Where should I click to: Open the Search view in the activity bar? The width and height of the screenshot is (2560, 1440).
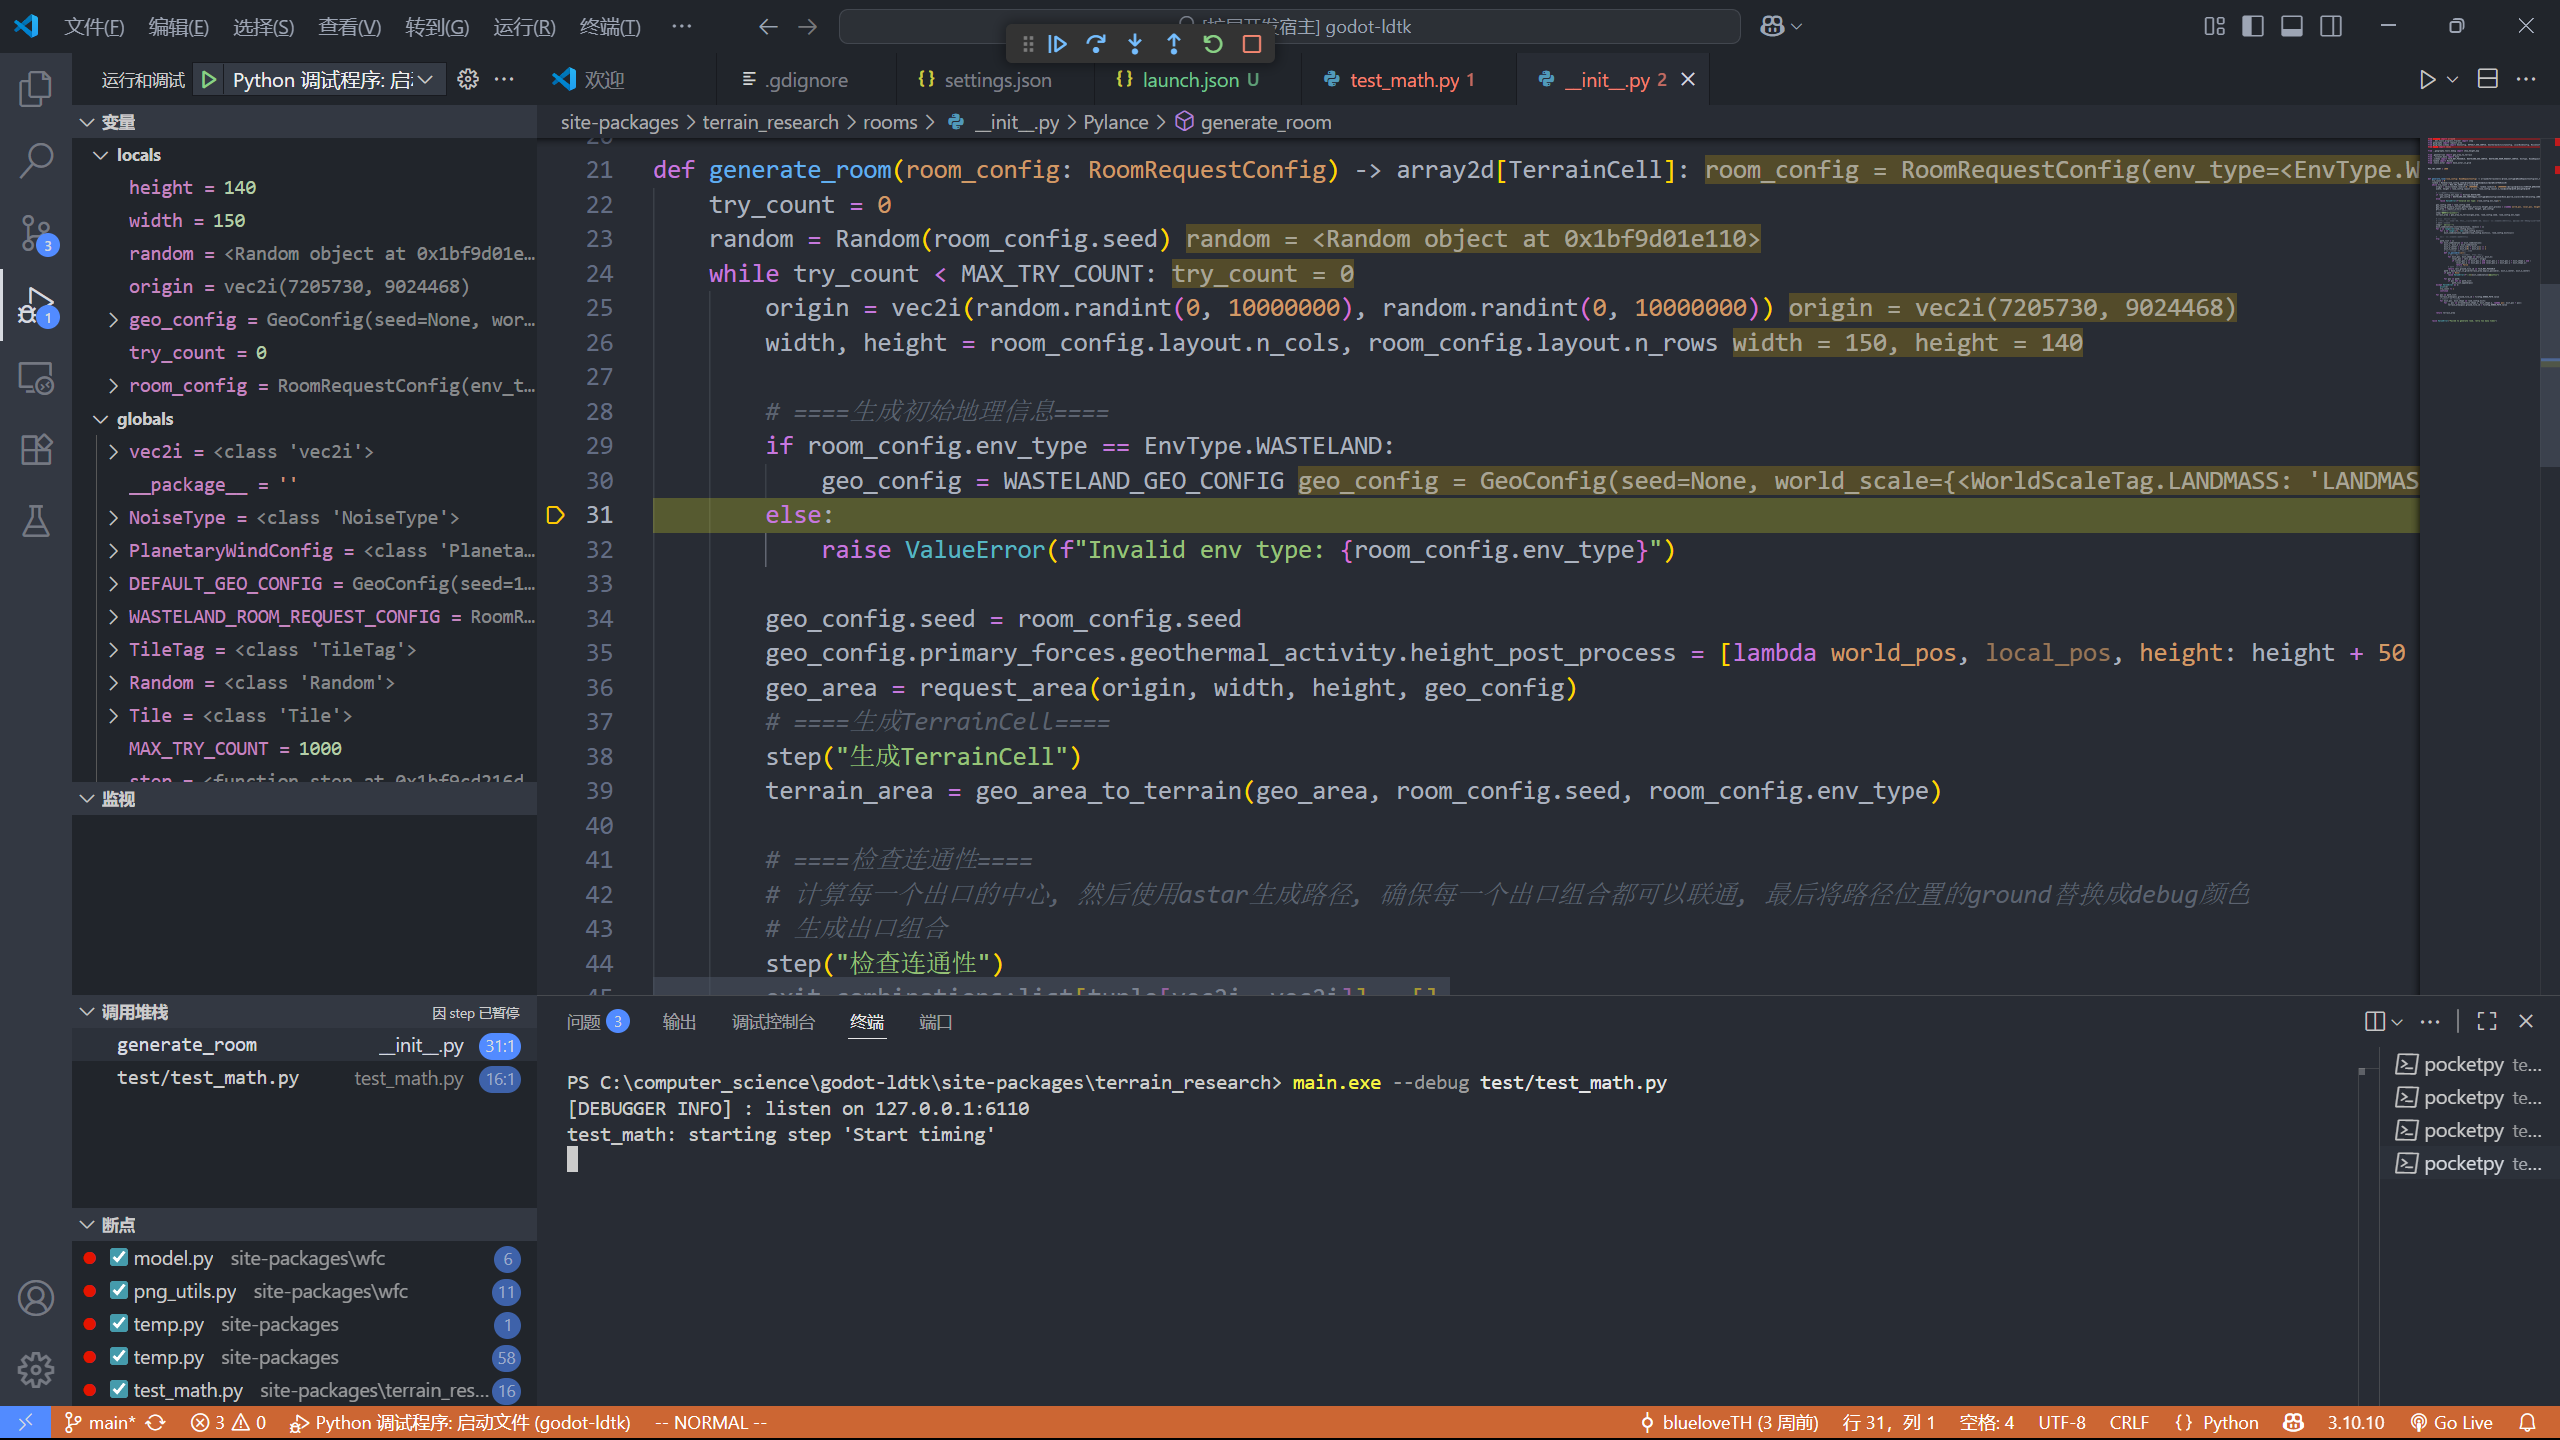click(36, 159)
